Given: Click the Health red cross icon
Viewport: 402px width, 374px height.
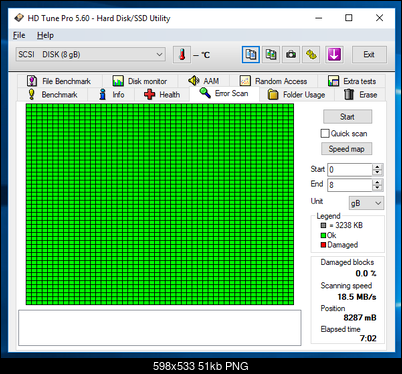Looking at the screenshot, I should pyautogui.click(x=150, y=95).
